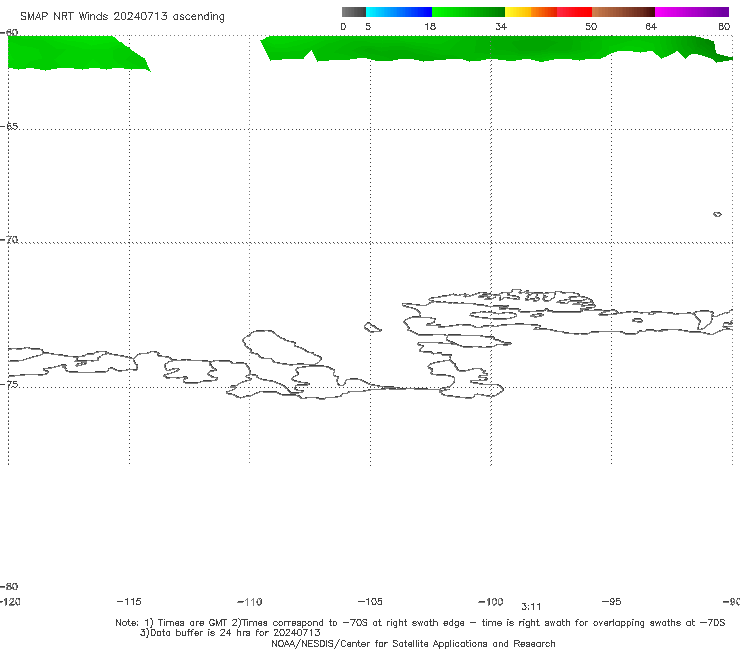Click the color bar label '5'
740x650 pixels.
368,26
